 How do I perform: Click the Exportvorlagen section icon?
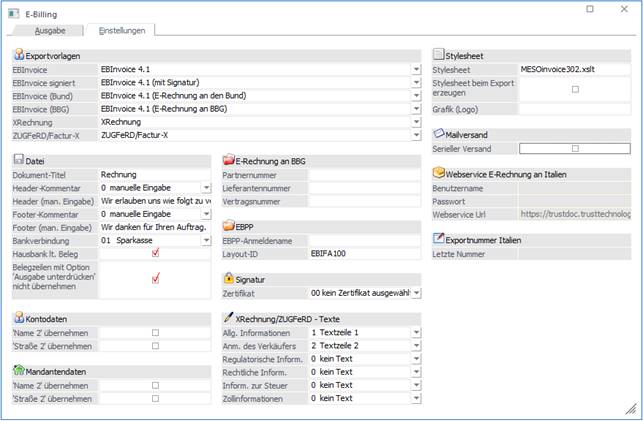pos(18,57)
